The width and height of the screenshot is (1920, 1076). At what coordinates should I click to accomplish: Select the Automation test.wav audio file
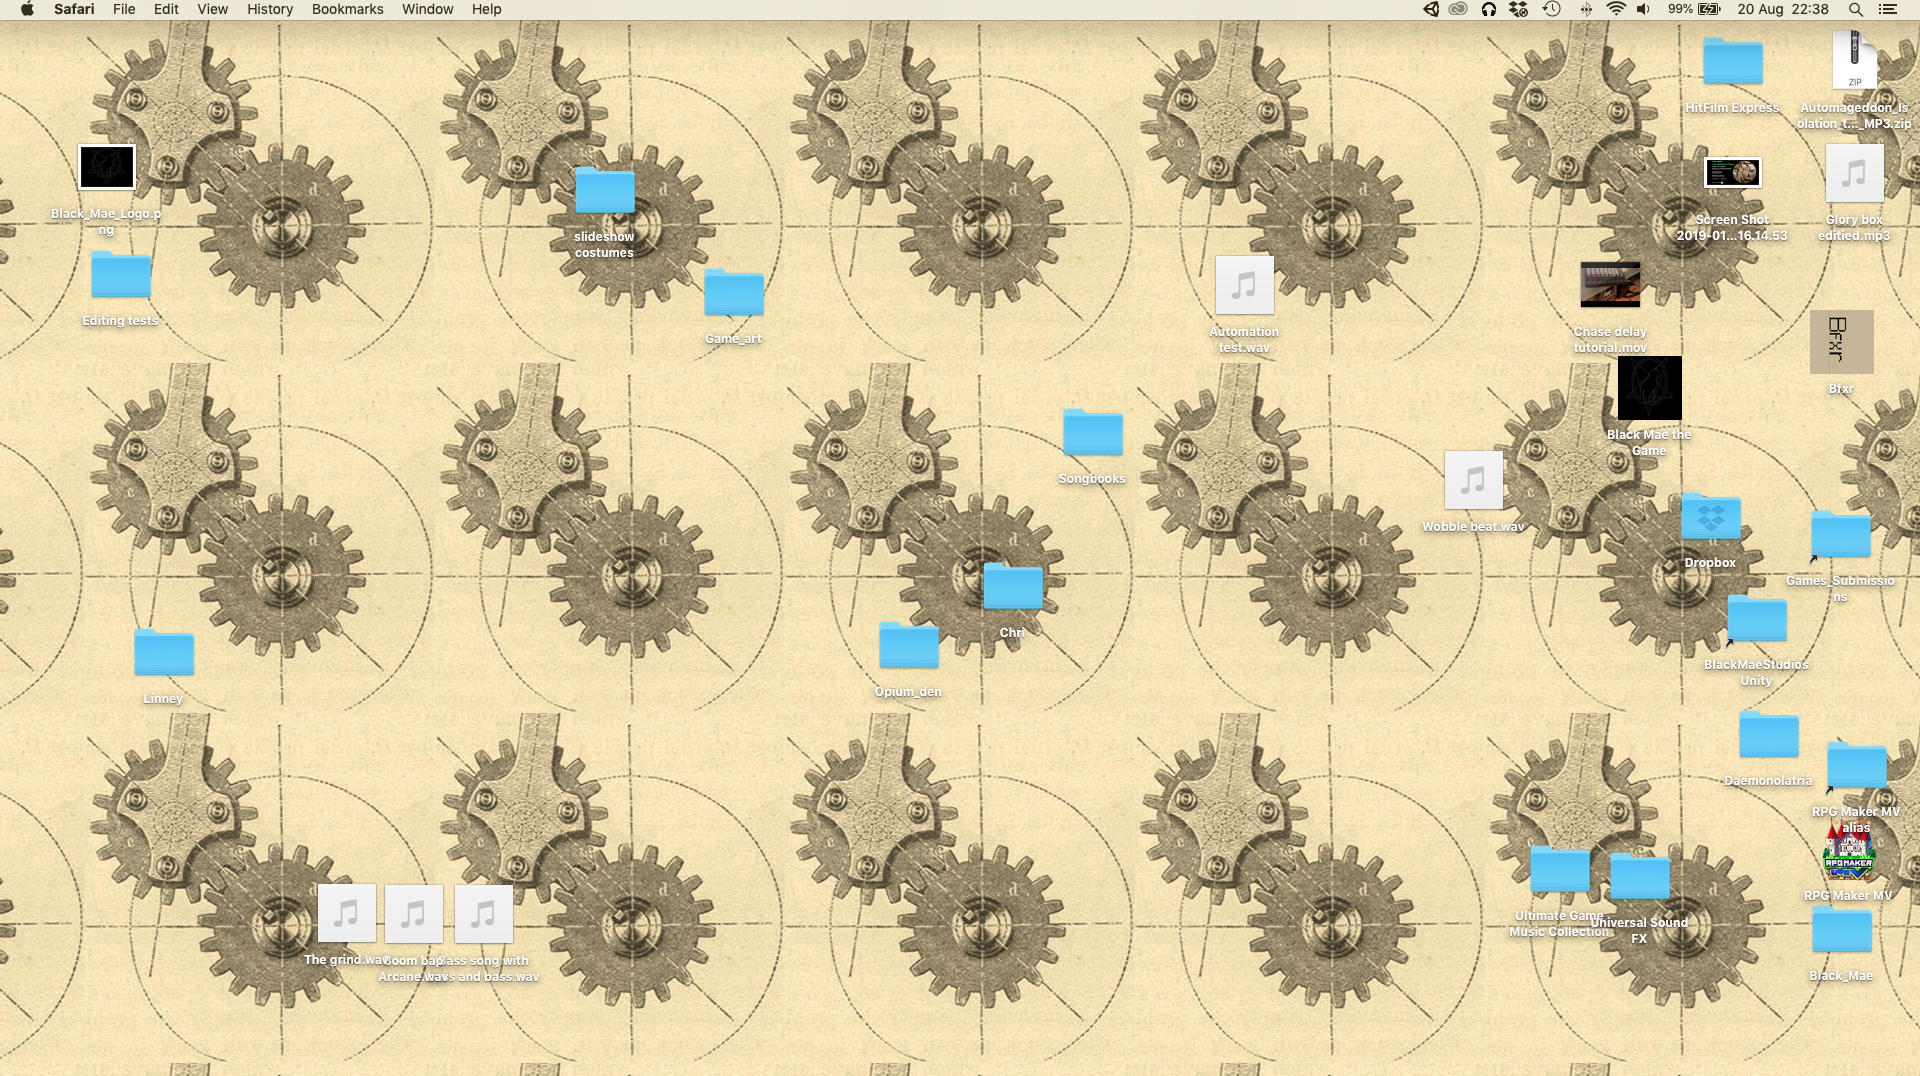click(1245, 285)
